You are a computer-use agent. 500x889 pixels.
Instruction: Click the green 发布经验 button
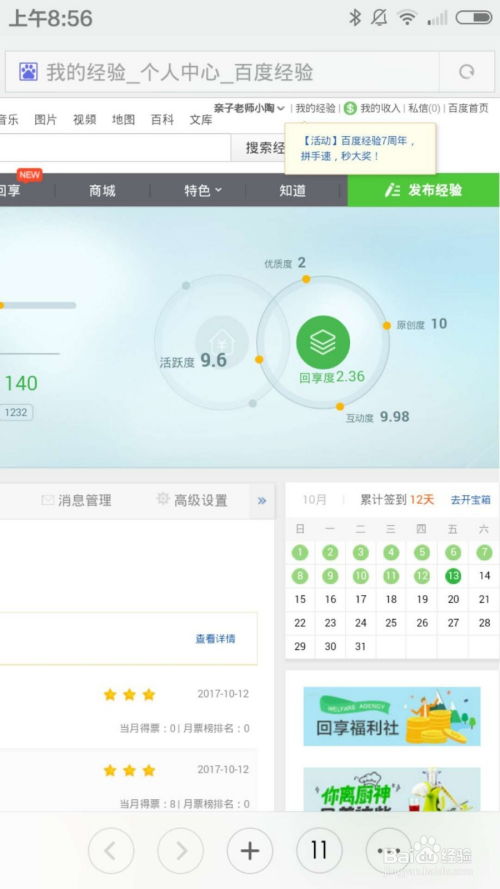[423, 190]
